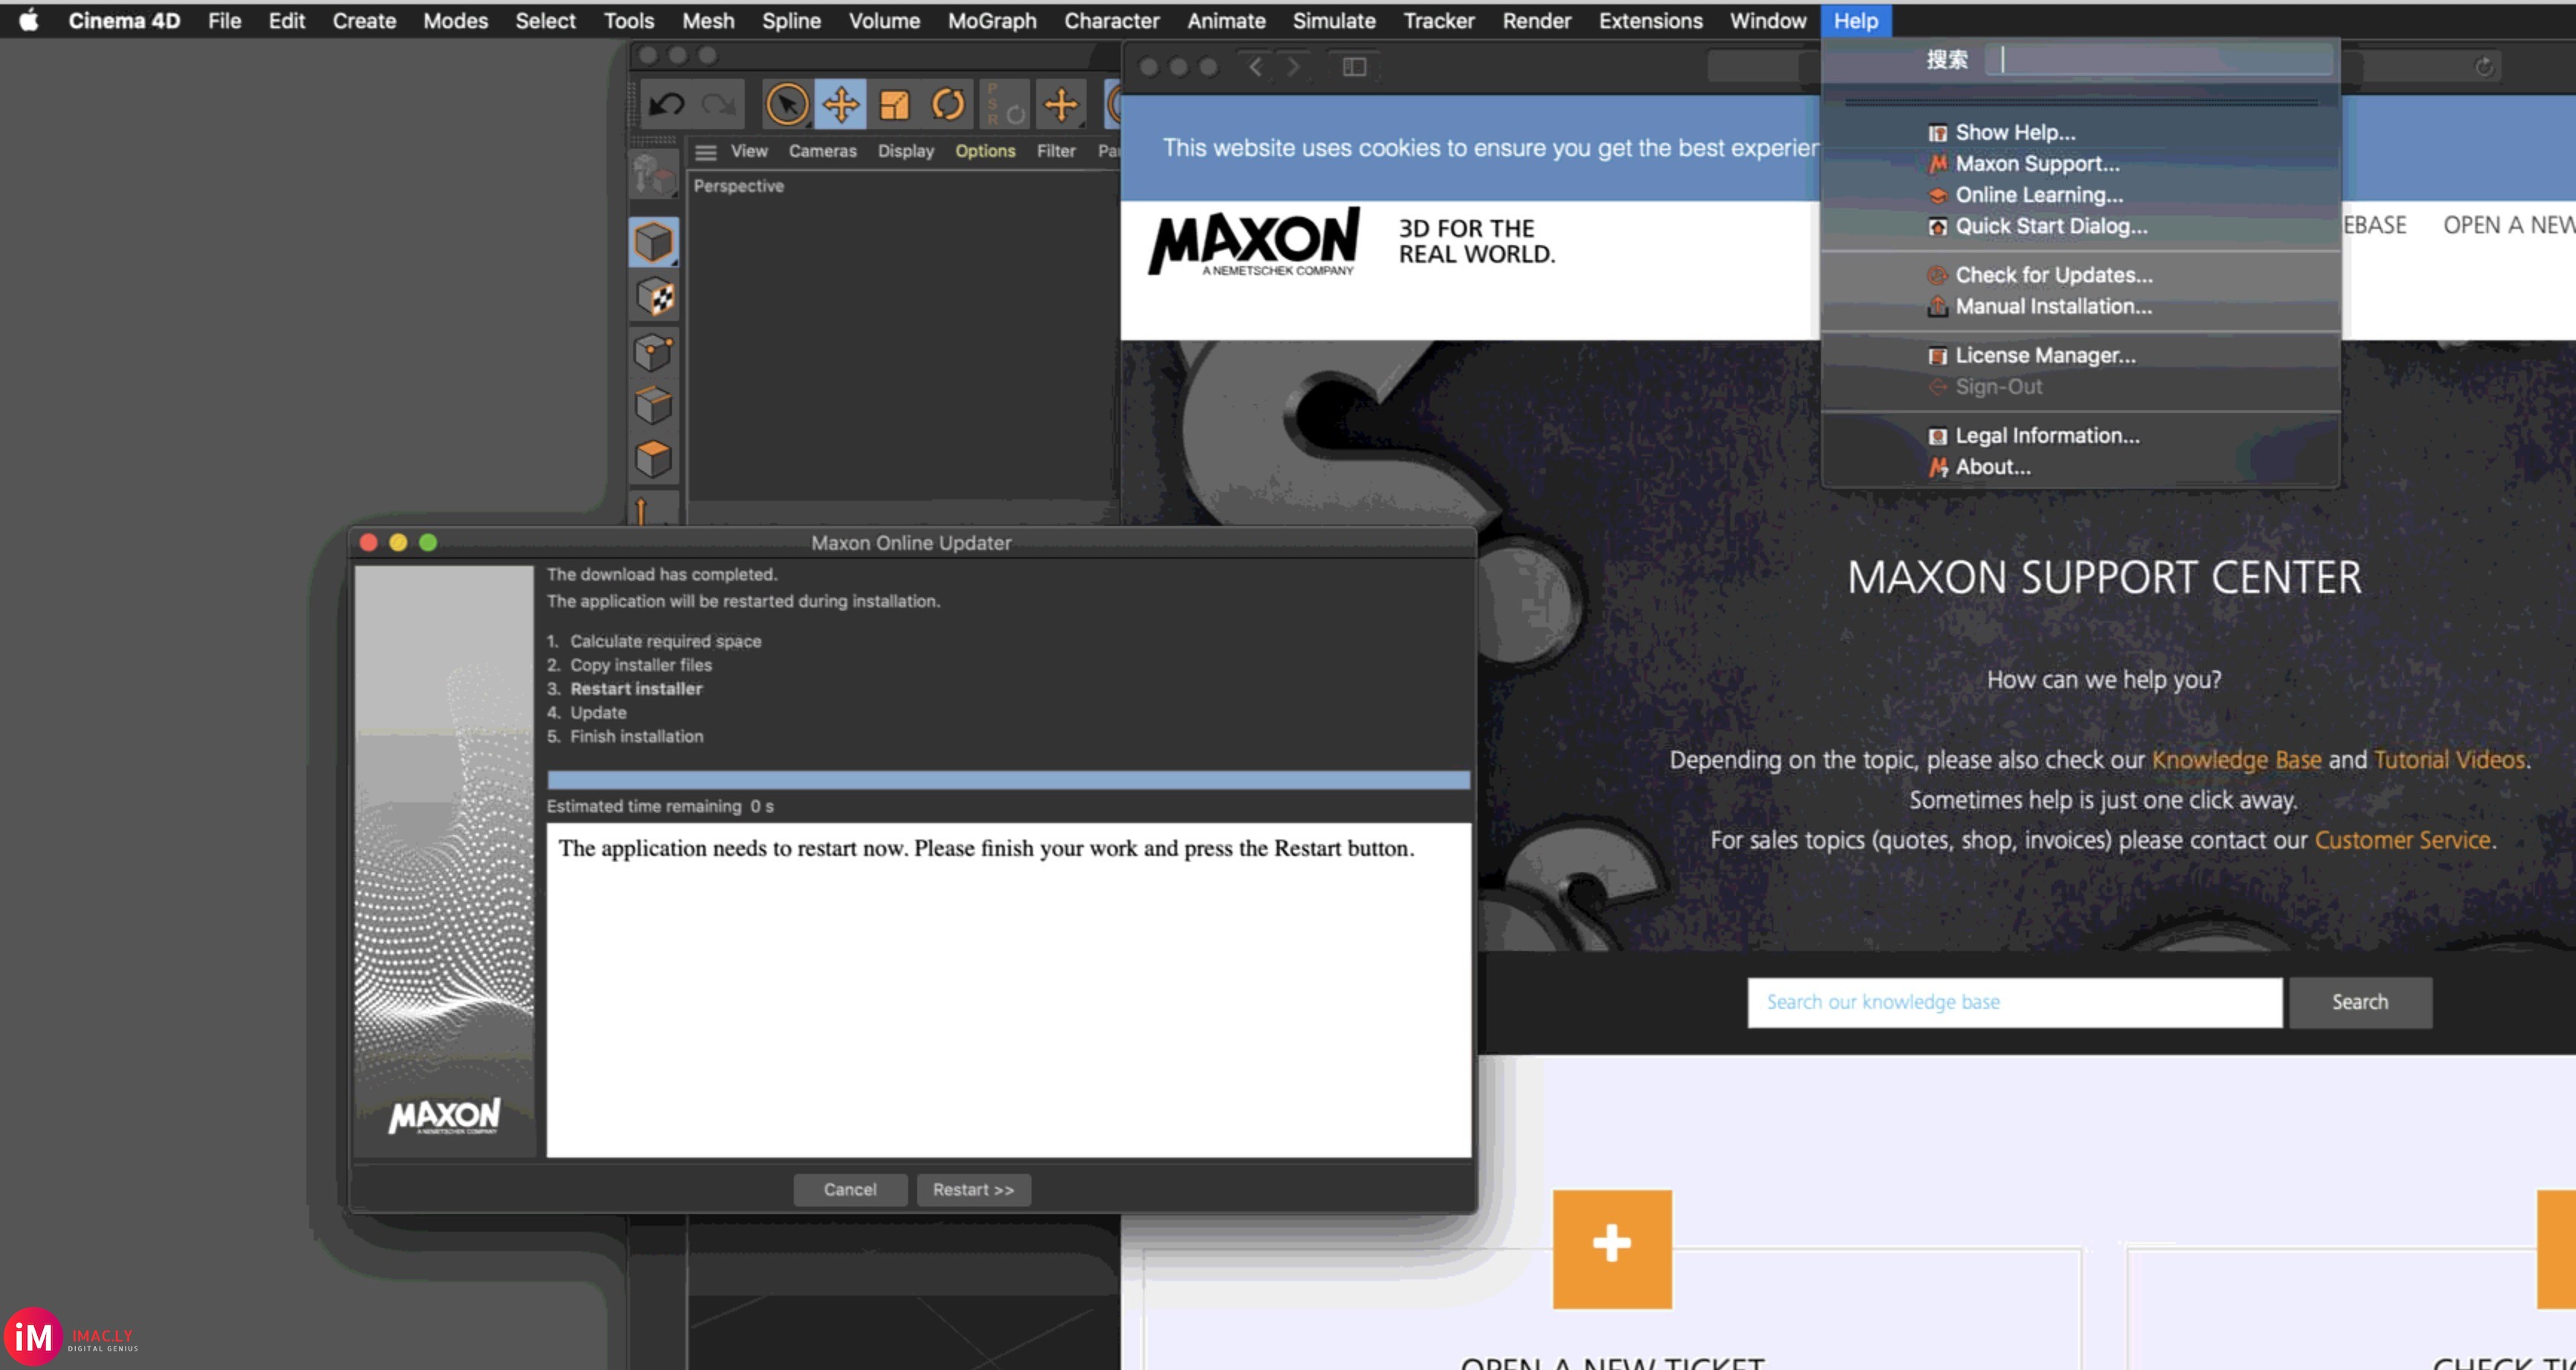Select the Scale tool icon
Image resolution: width=2576 pixels, height=1370 pixels.
coord(893,104)
